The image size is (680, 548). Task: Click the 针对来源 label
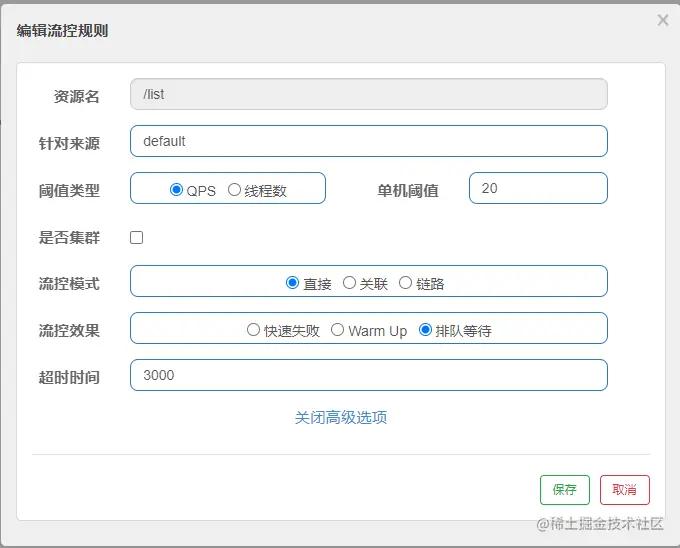(x=69, y=143)
